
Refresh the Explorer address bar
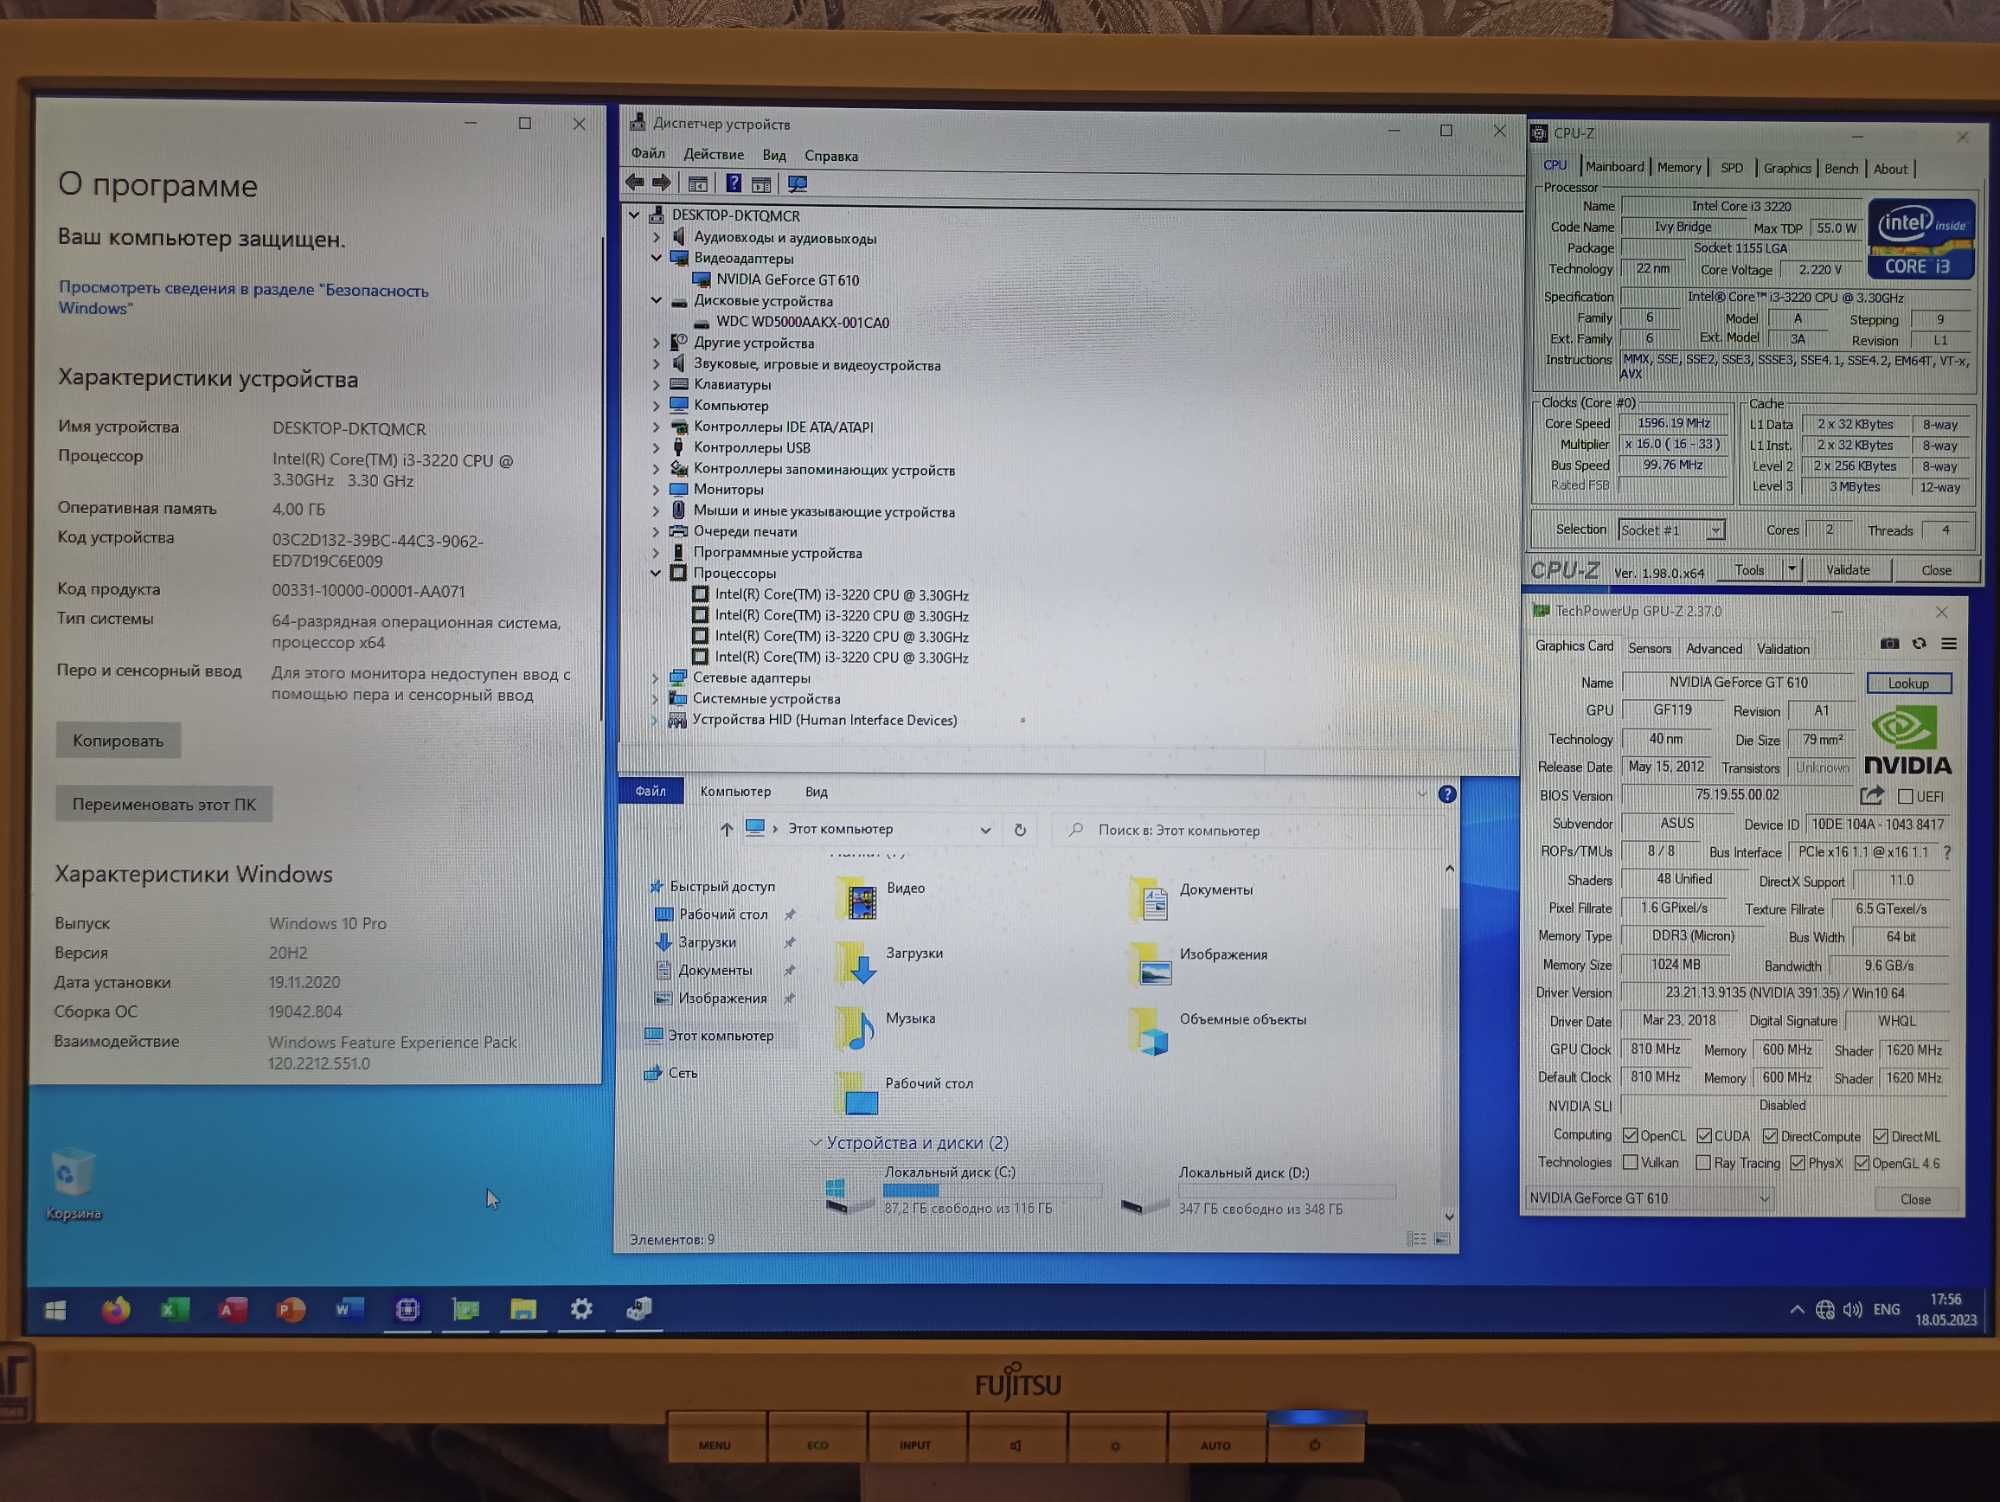tap(1020, 830)
